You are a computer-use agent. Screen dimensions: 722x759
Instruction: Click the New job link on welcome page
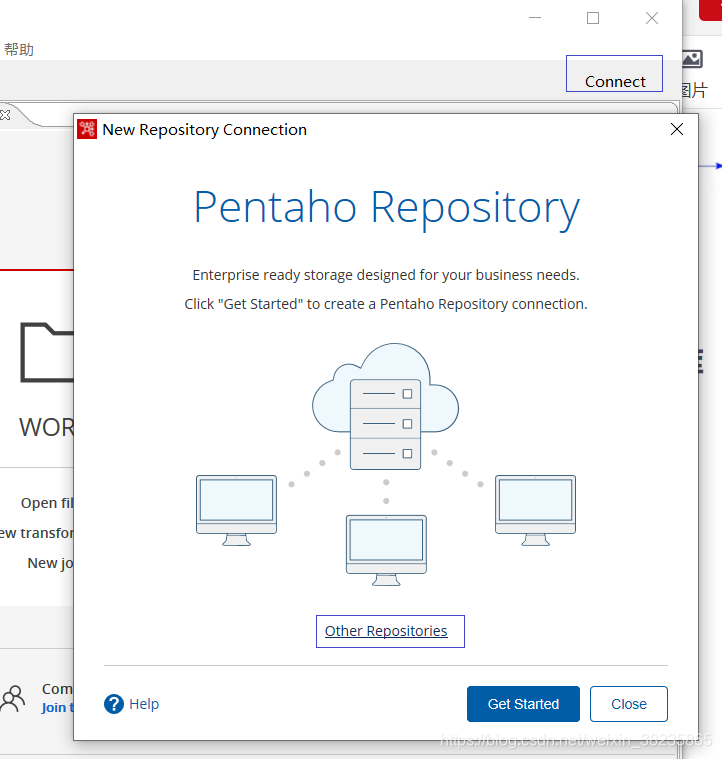pos(50,563)
